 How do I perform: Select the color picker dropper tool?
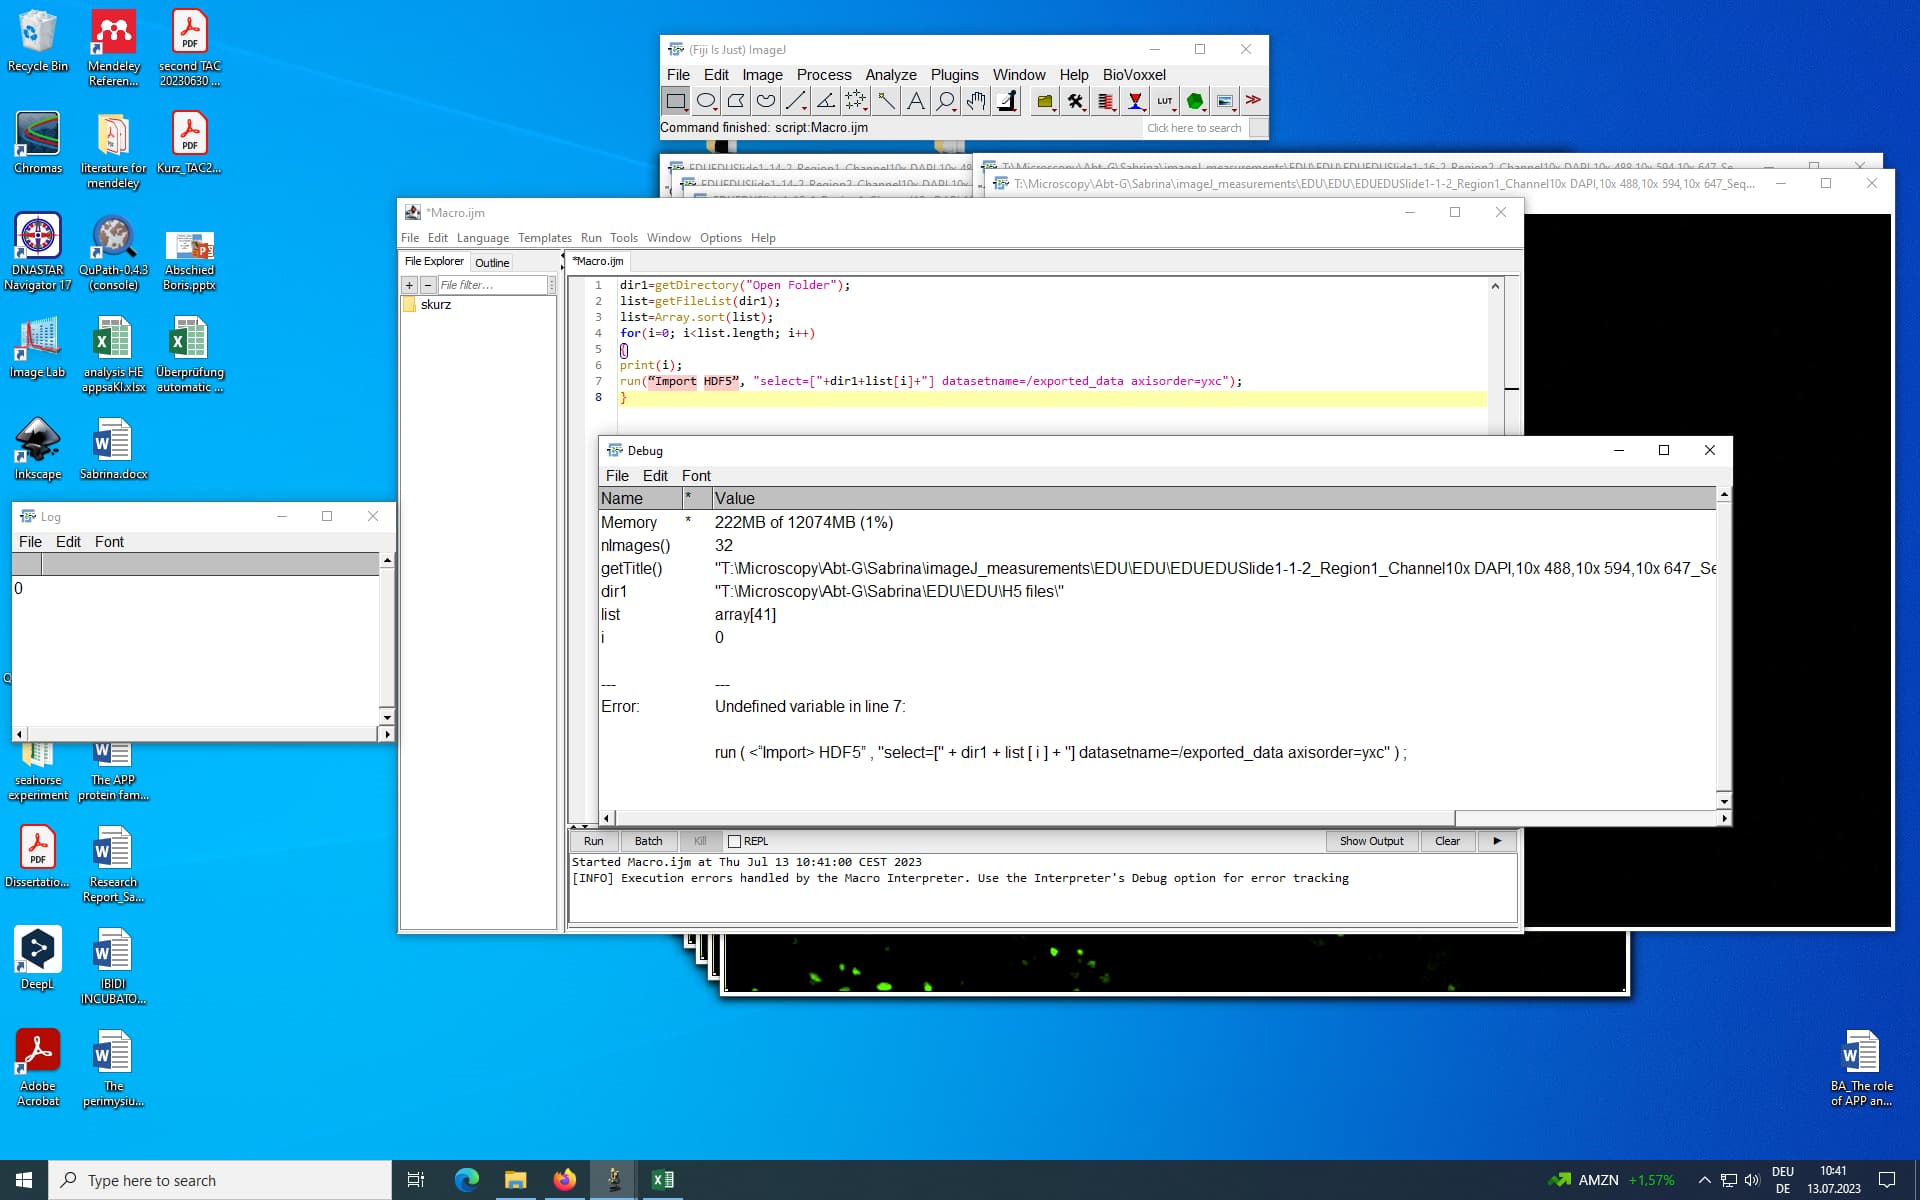click(x=1007, y=100)
